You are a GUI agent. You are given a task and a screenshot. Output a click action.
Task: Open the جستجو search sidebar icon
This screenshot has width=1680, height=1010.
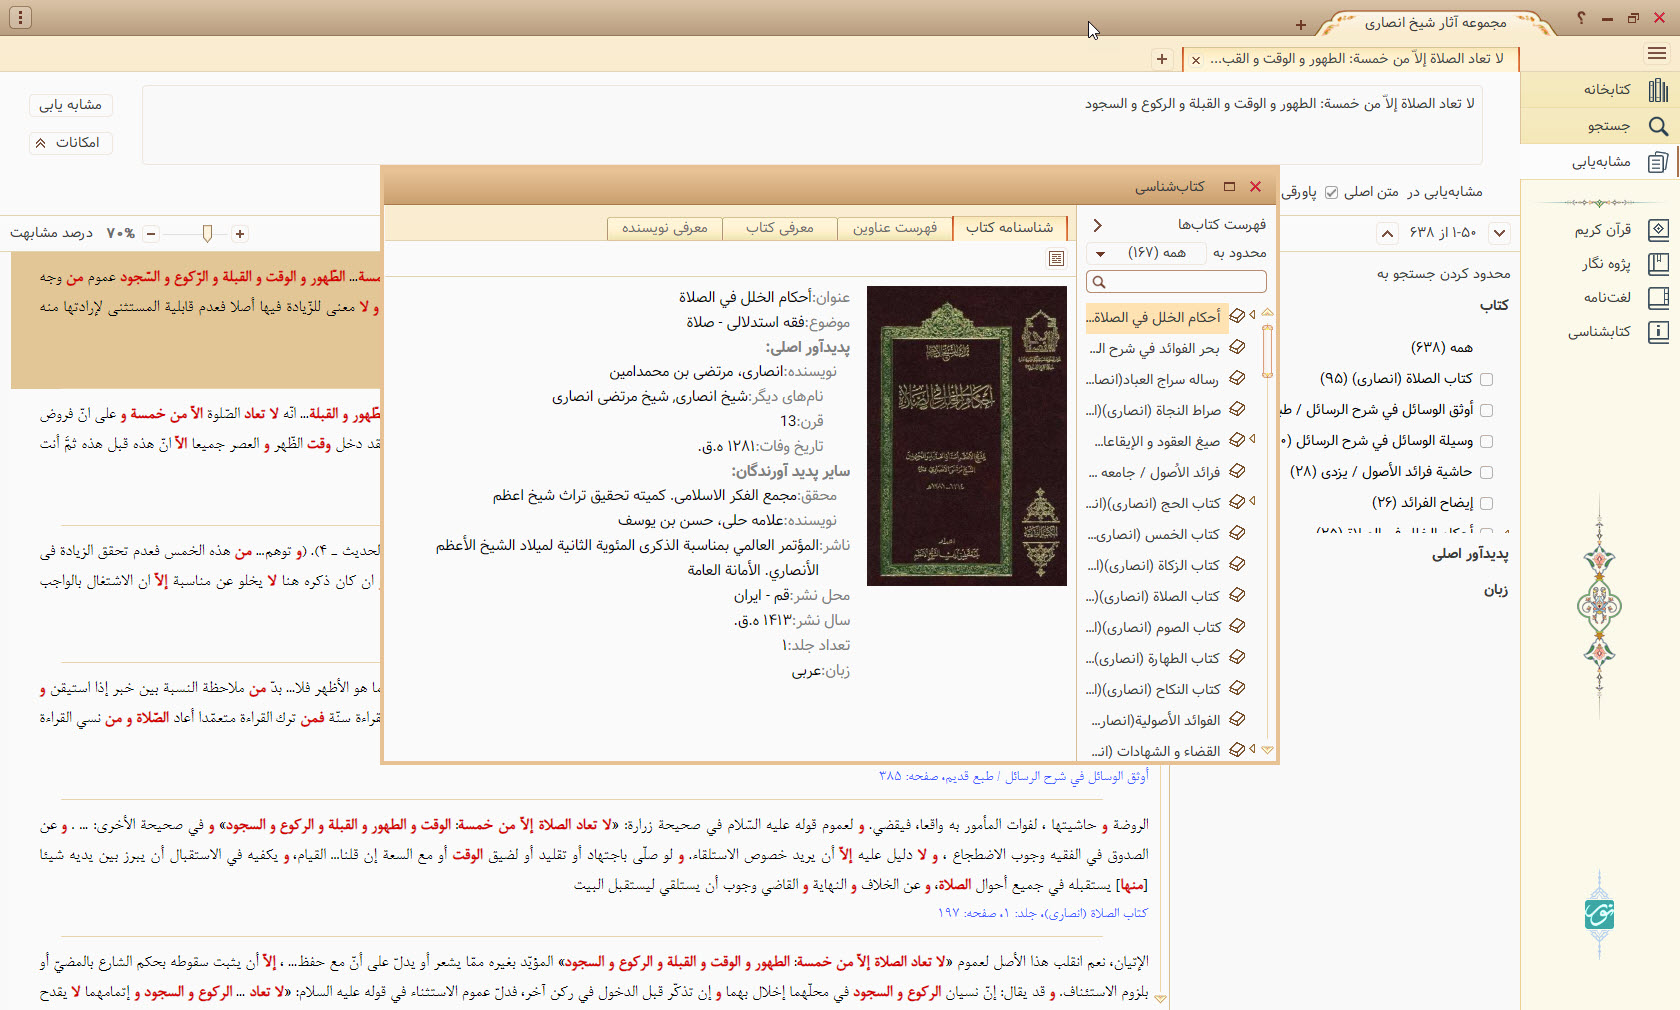[1657, 126]
